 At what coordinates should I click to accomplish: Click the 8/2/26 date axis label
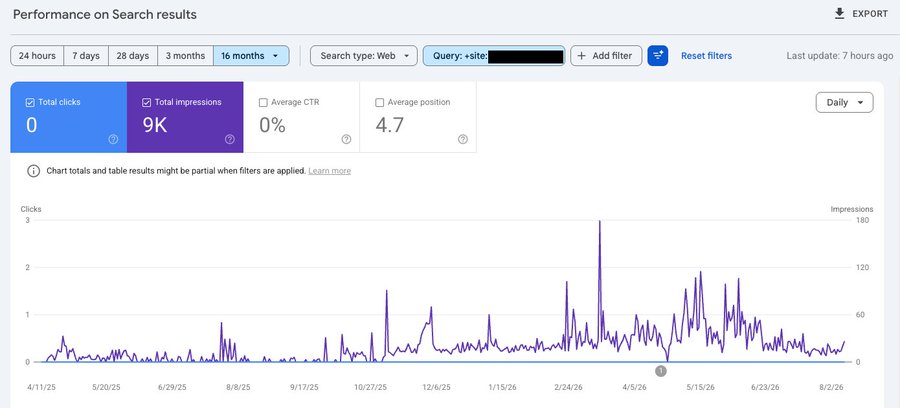coord(831,387)
